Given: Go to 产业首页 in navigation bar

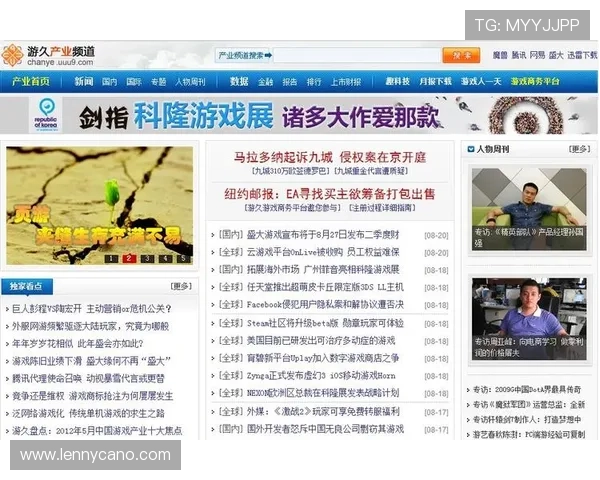Looking at the screenshot, I should [31, 82].
